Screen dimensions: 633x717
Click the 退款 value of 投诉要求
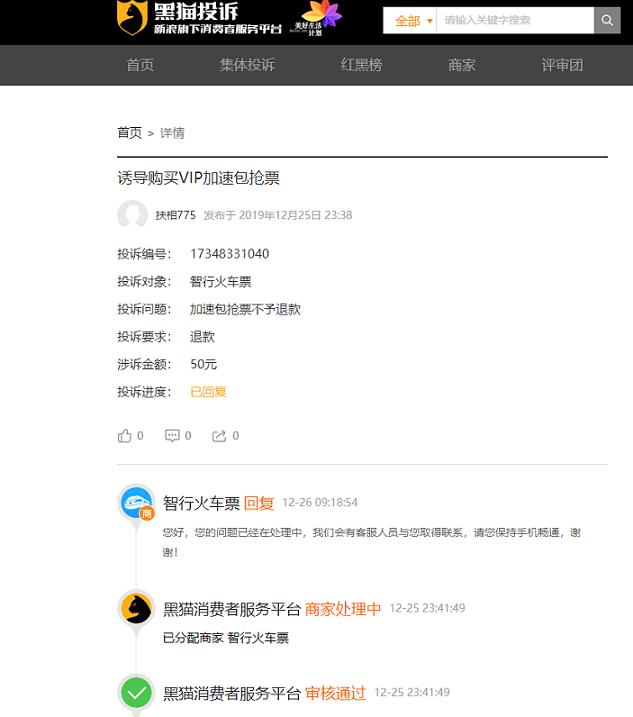pos(203,337)
